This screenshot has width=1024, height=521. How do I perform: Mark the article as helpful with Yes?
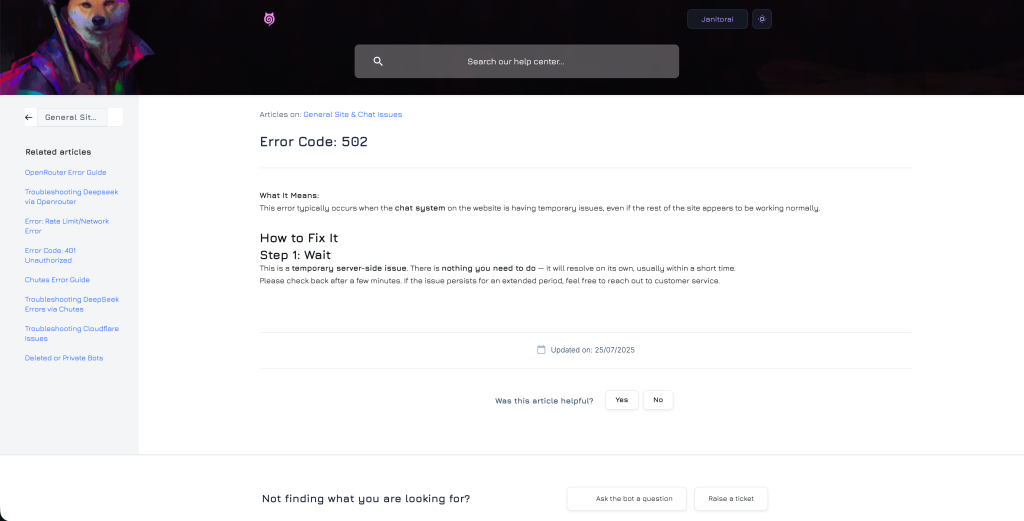pos(621,400)
